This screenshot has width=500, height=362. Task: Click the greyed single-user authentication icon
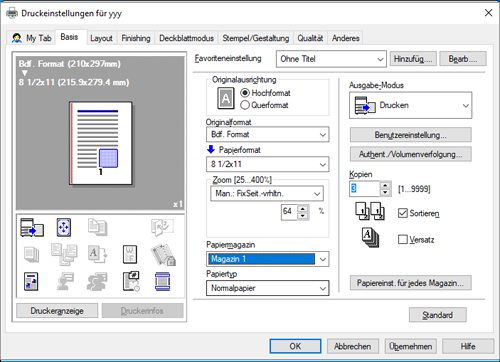(x=65, y=281)
